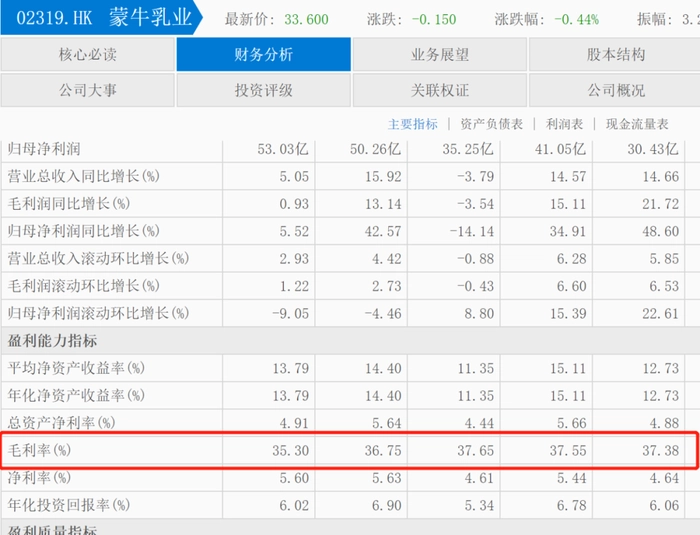Open the 股本结构 tab

pyautogui.click(x=614, y=55)
